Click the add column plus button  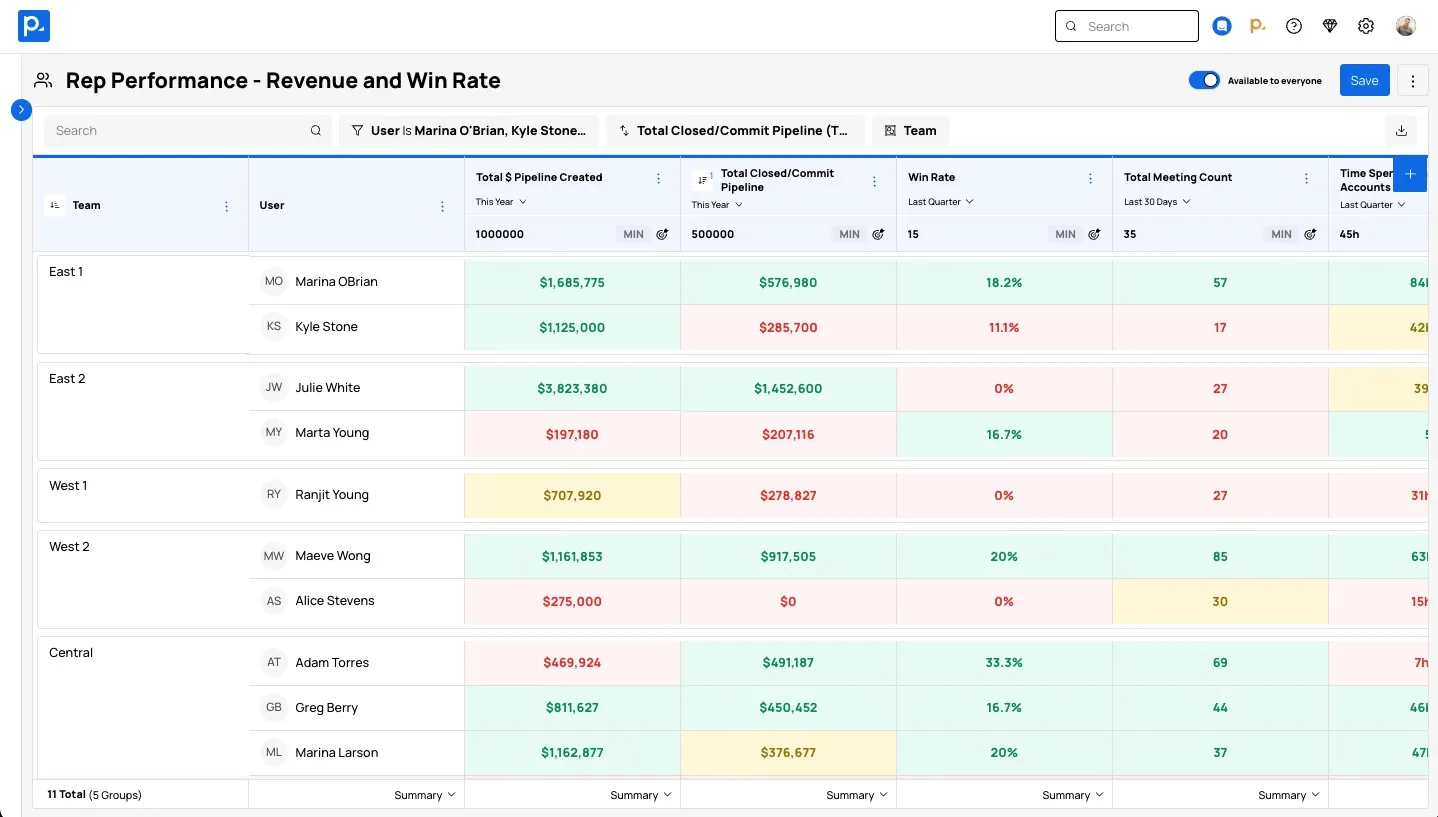tap(1410, 174)
